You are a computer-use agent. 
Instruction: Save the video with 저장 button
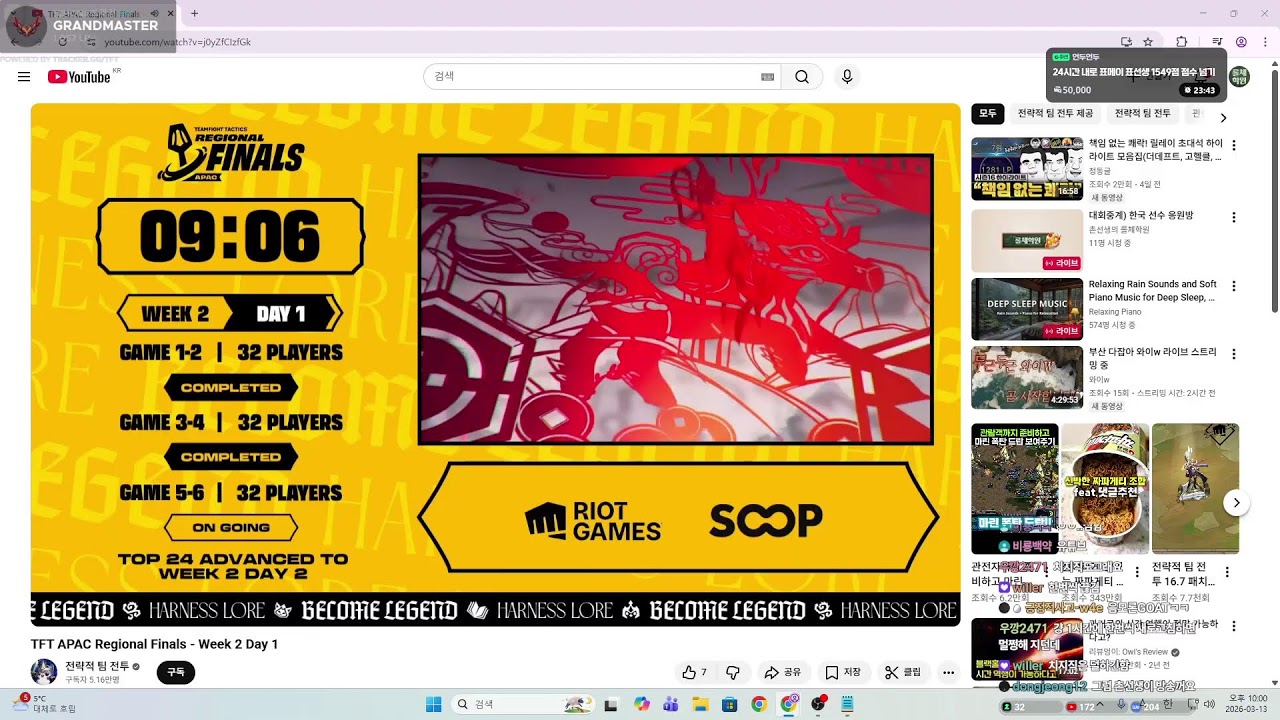click(842, 673)
